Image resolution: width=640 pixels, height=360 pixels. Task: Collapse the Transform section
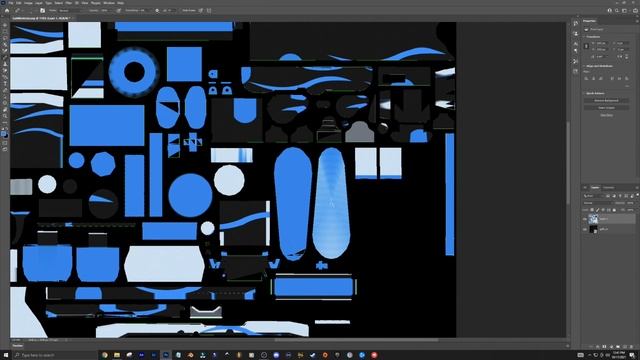tap(585, 37)
